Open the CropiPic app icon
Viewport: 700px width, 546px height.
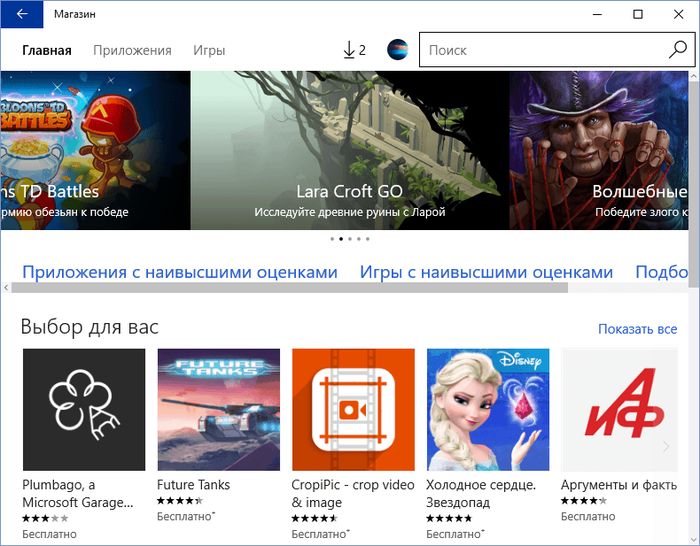pyautogui.click(x=353, y=409)
